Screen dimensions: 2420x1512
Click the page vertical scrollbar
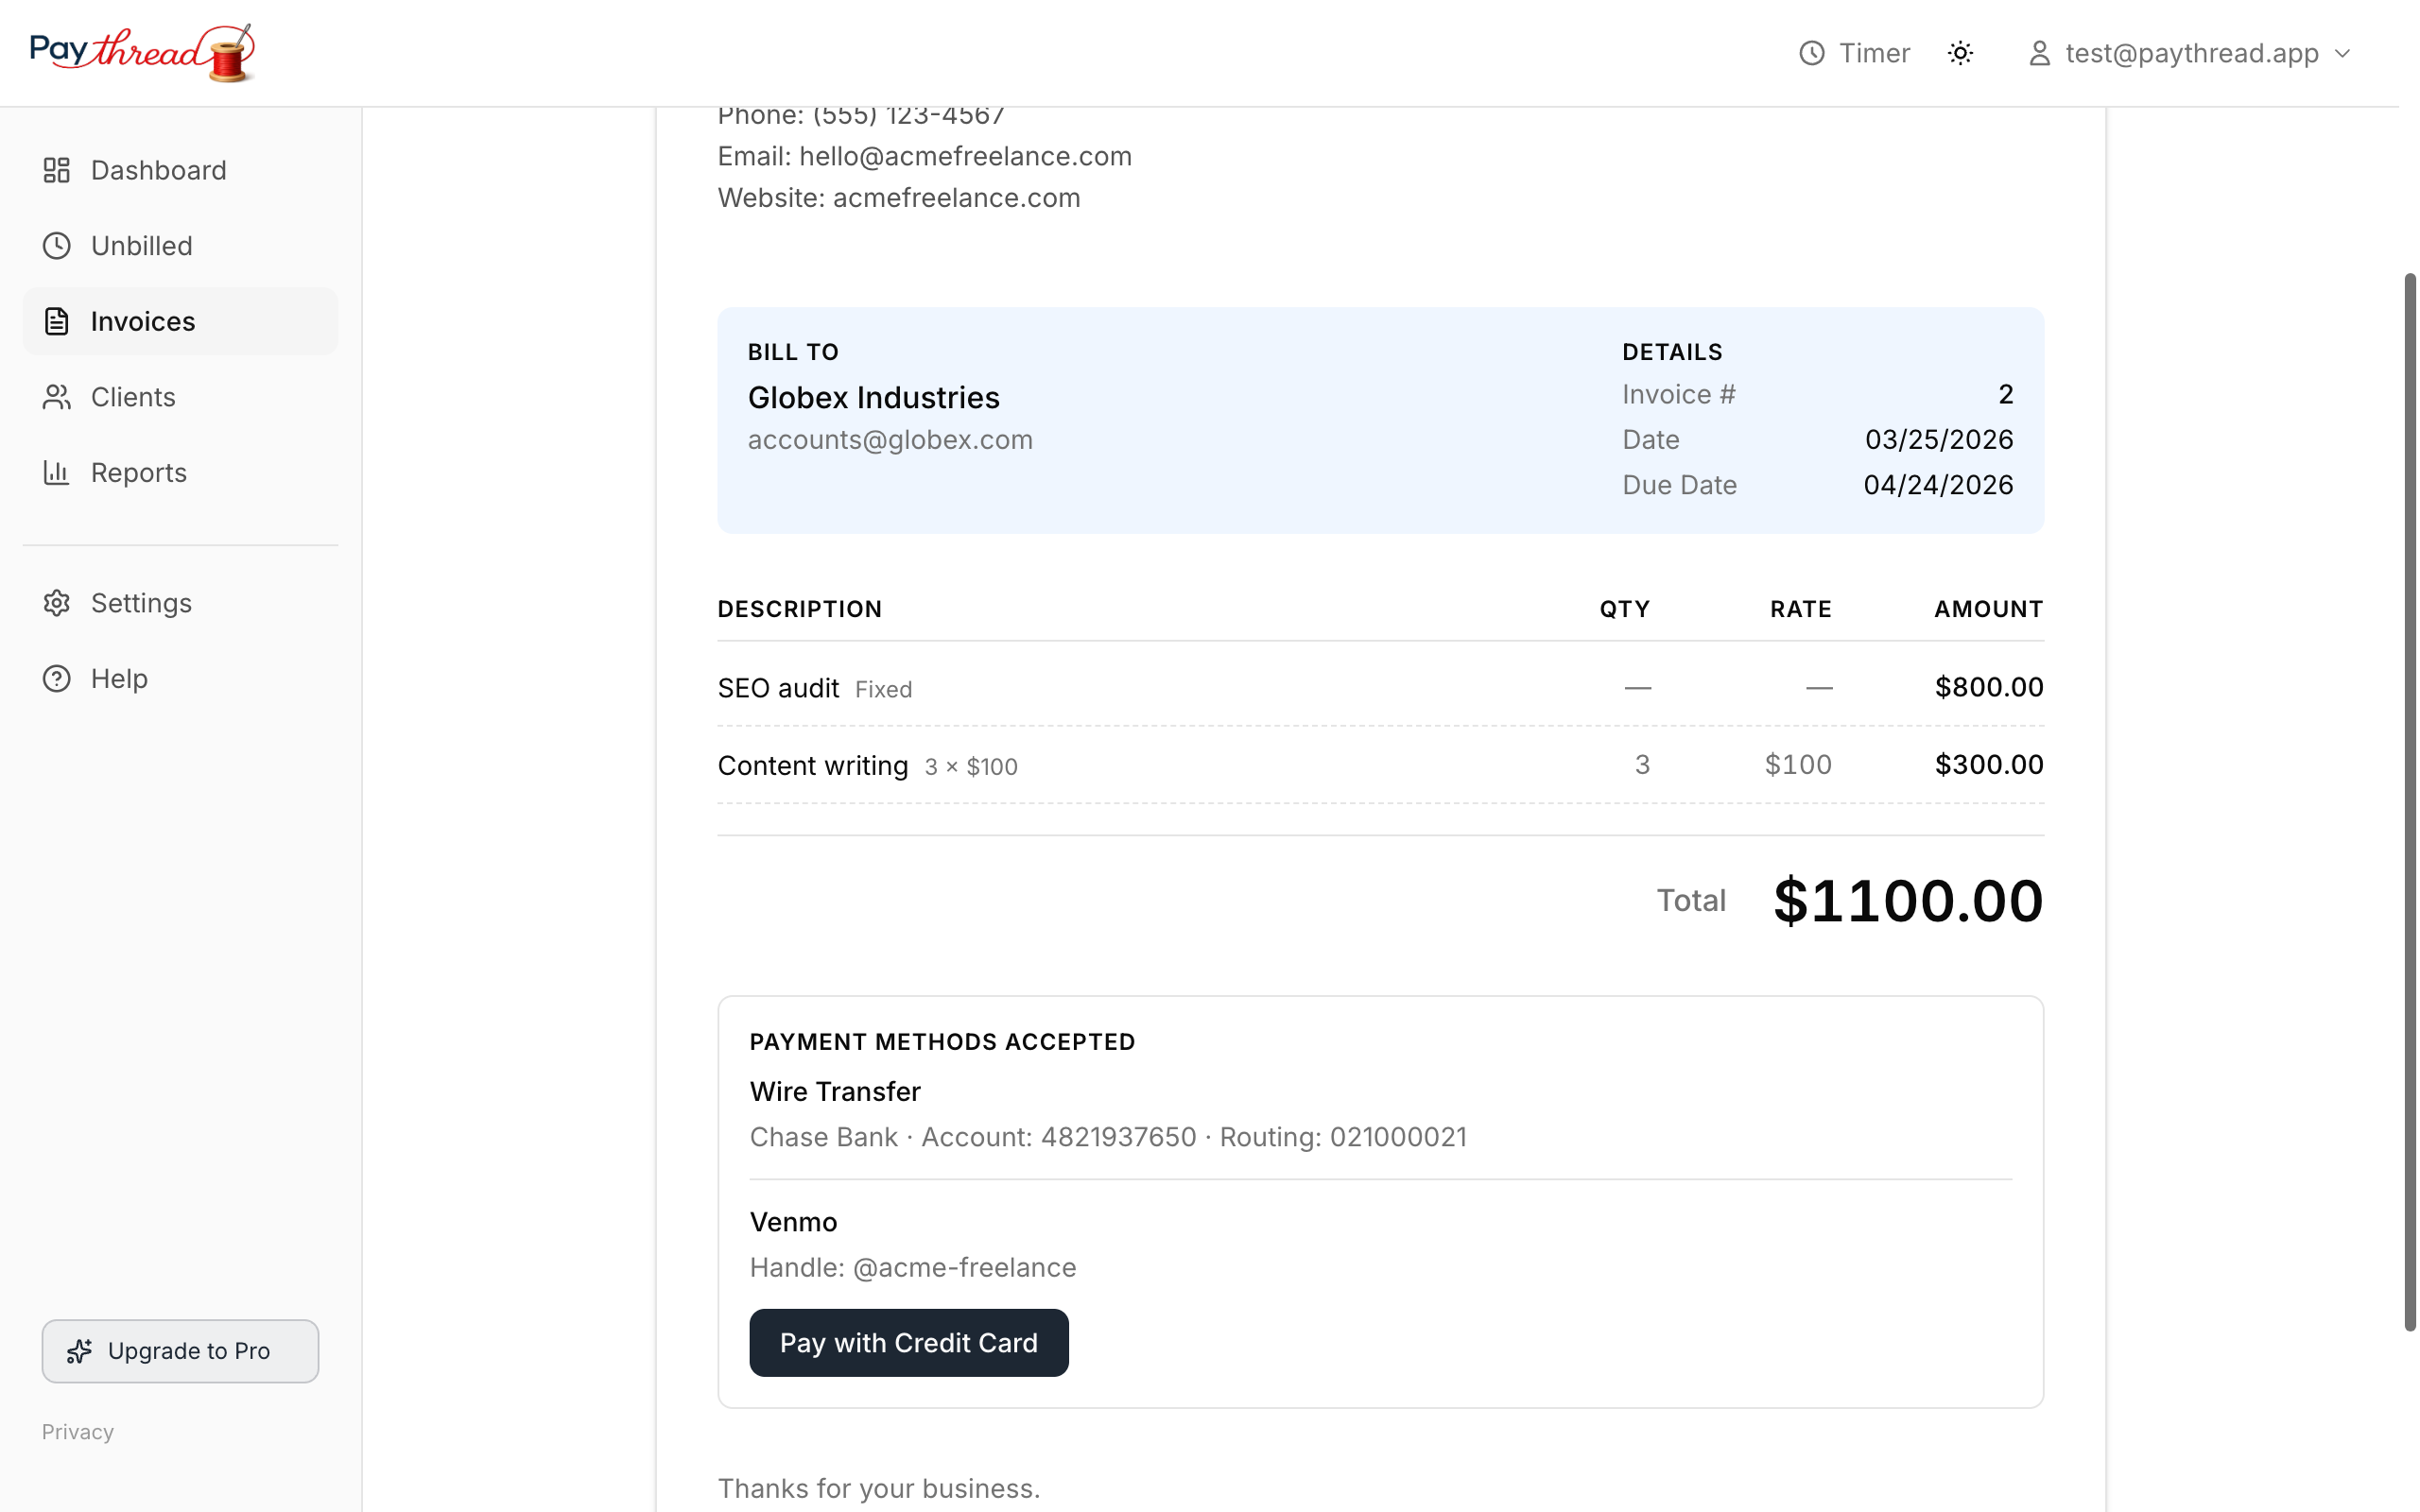coord(2410,802)
